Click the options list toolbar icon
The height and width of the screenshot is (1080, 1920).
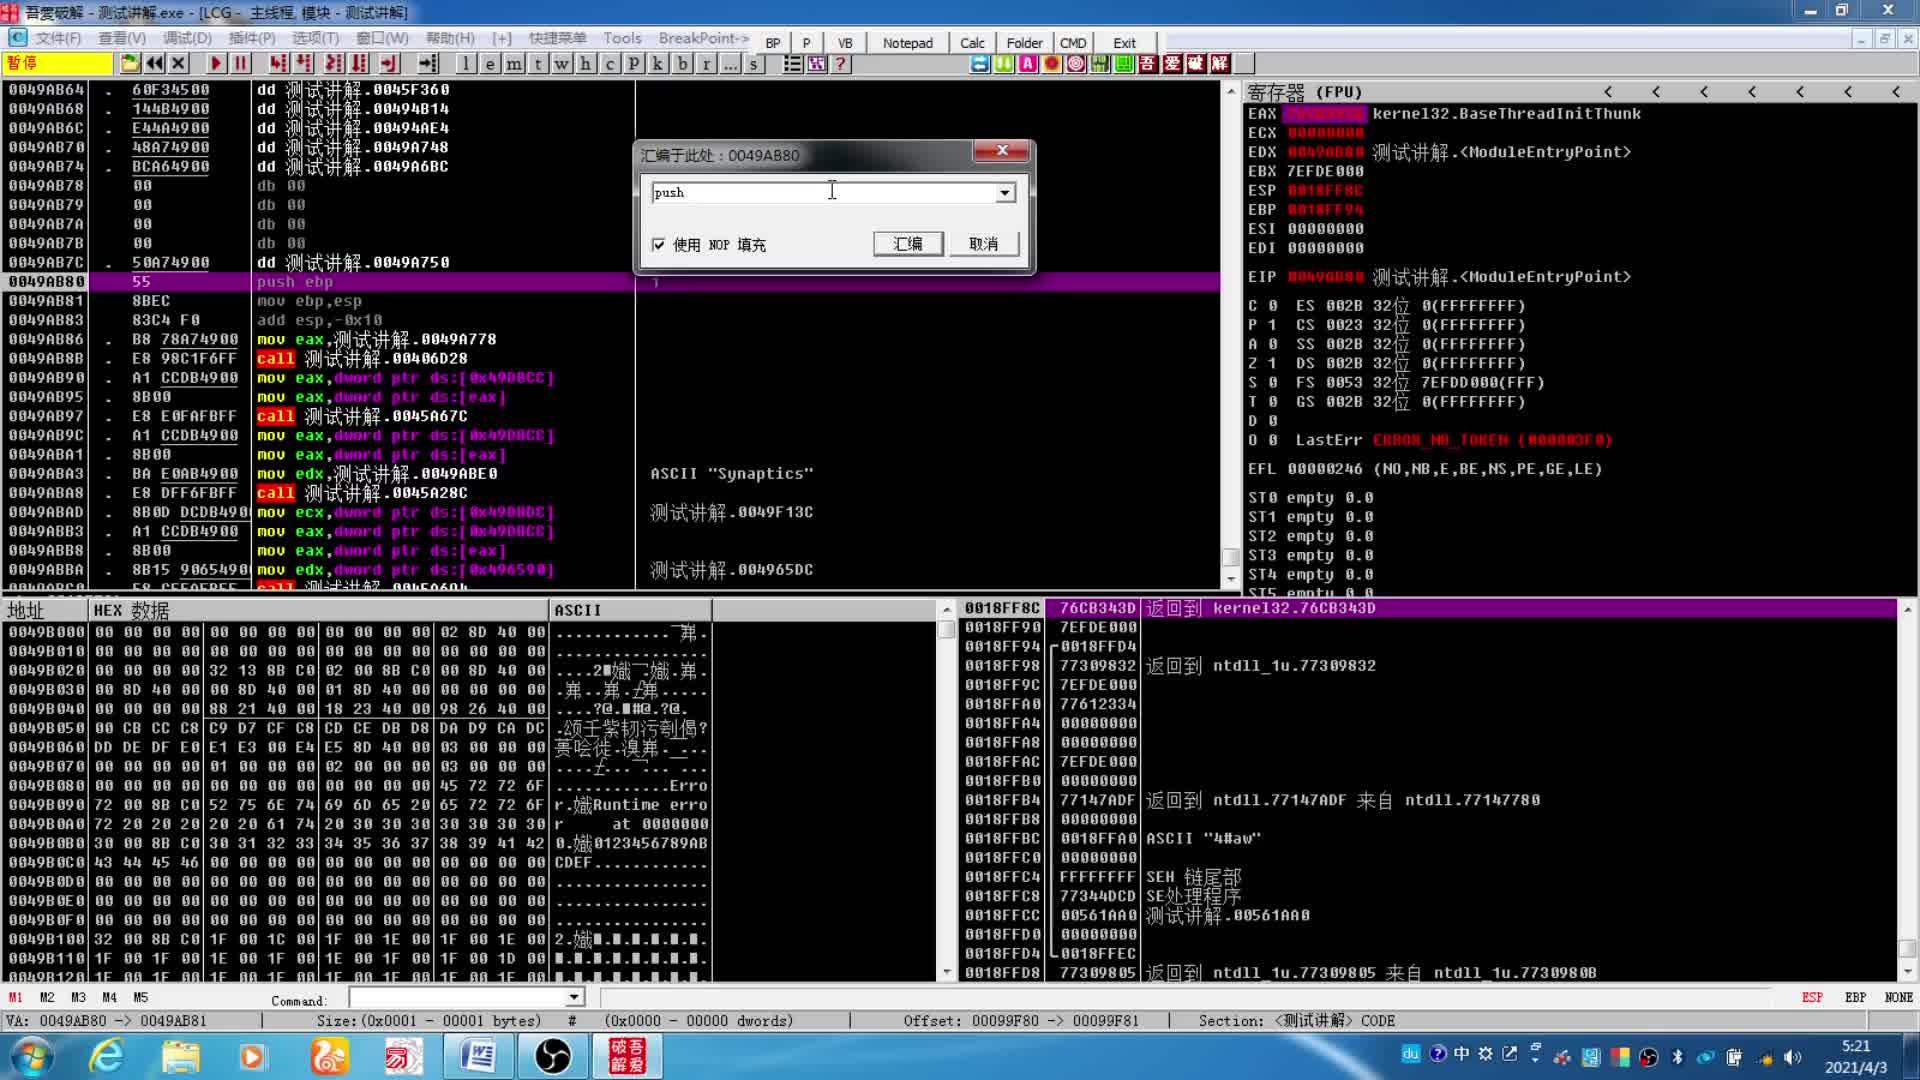tap(792, 64)
